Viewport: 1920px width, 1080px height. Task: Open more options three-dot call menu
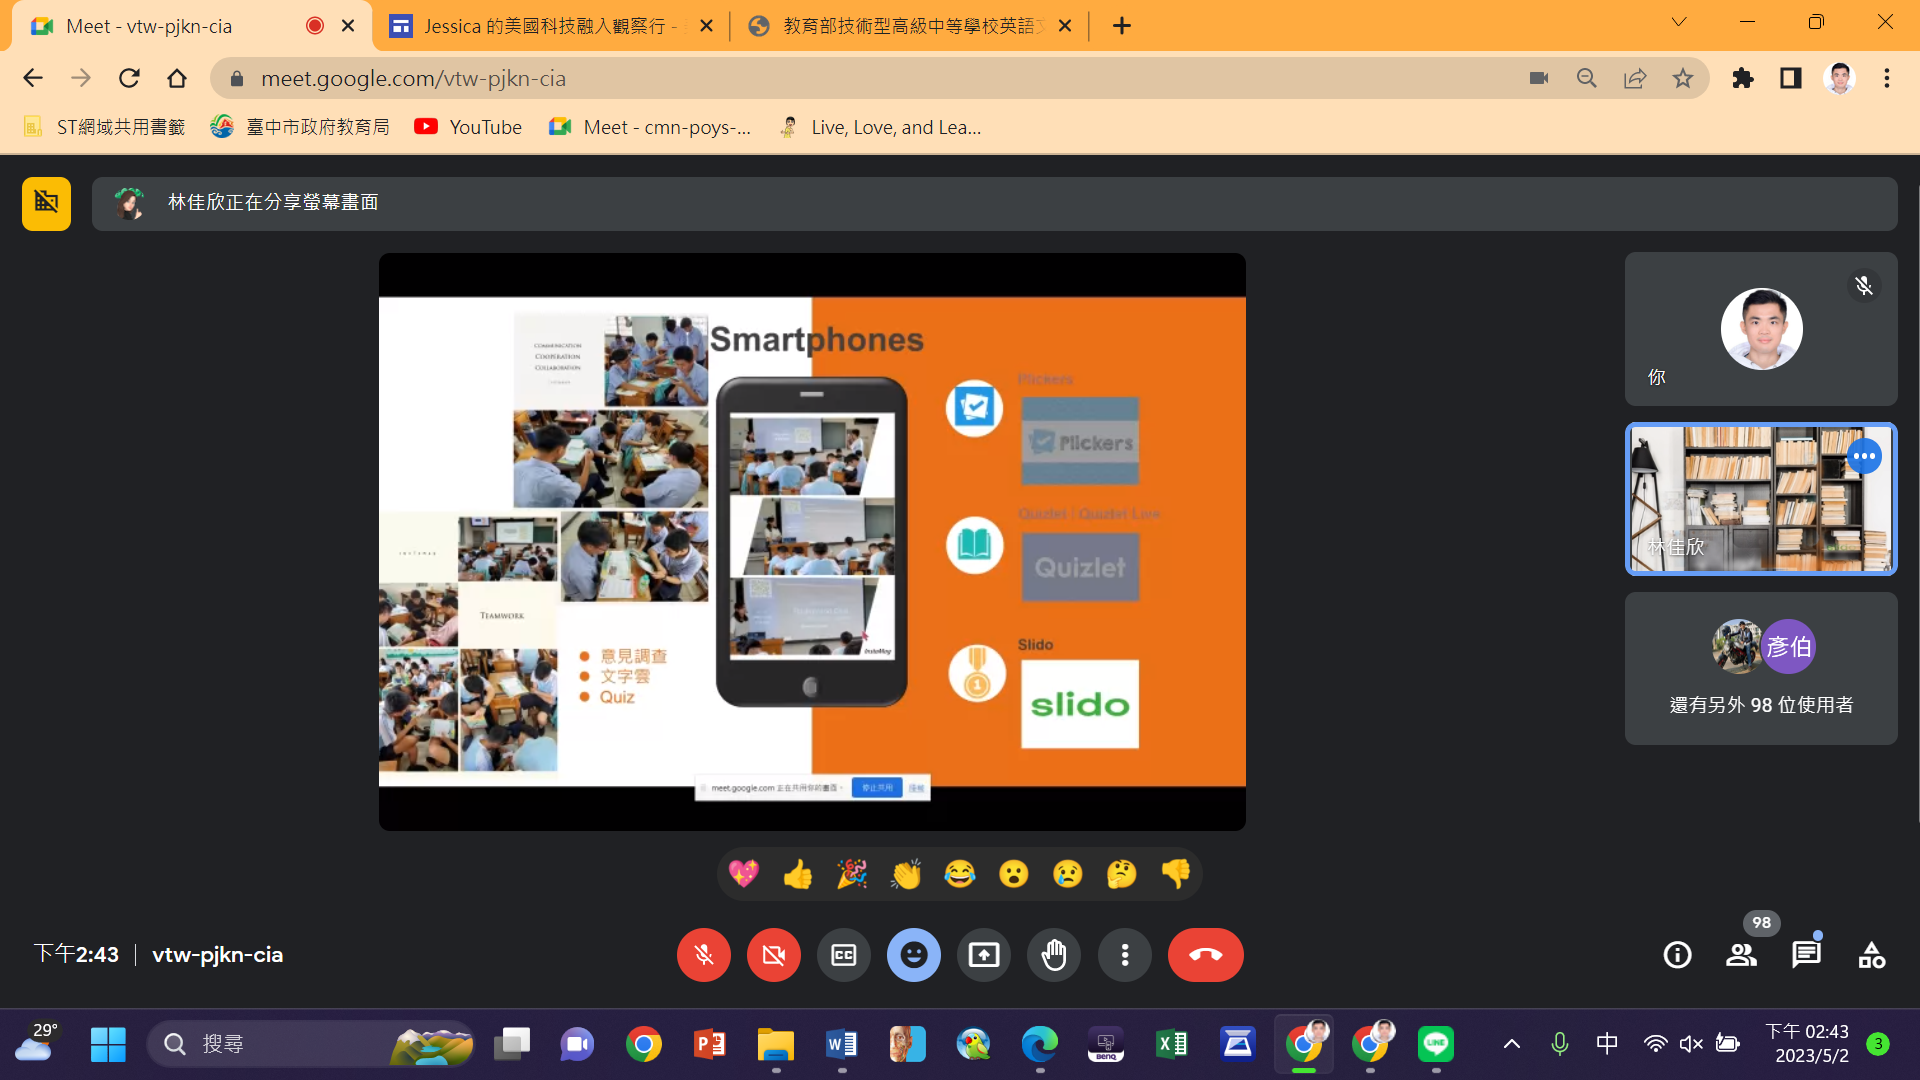tap(1125, 955)
